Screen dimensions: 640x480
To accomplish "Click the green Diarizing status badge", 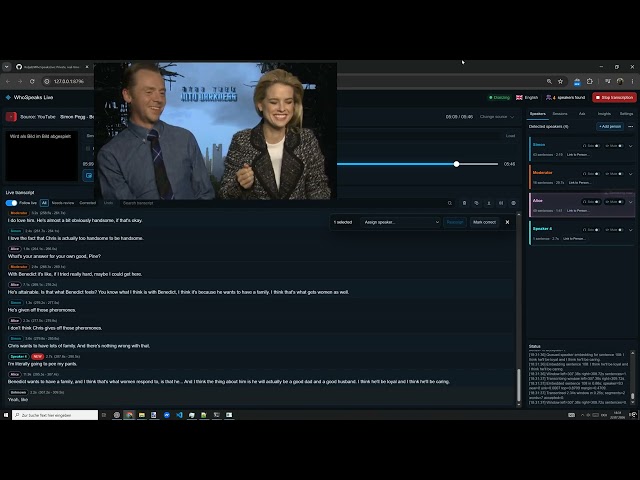I will pos(499,98).
